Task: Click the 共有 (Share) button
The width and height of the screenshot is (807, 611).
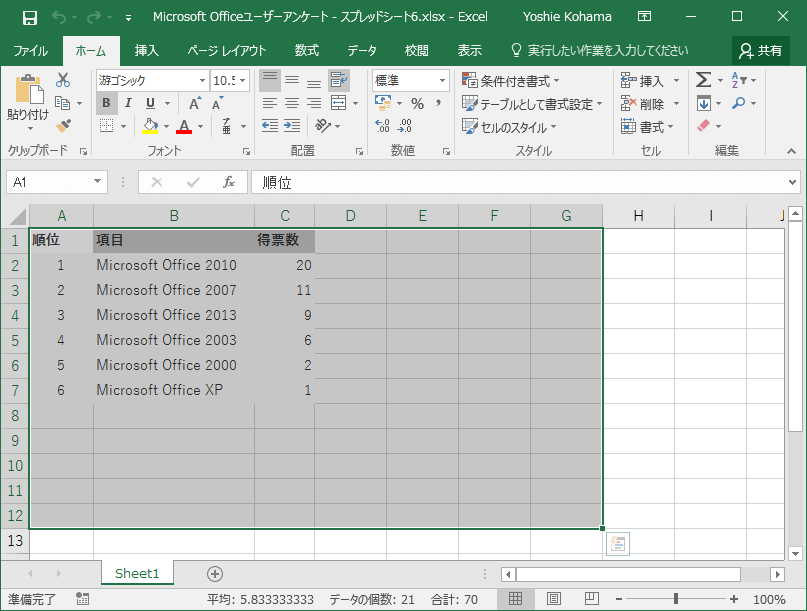Action: pos(760,50)
